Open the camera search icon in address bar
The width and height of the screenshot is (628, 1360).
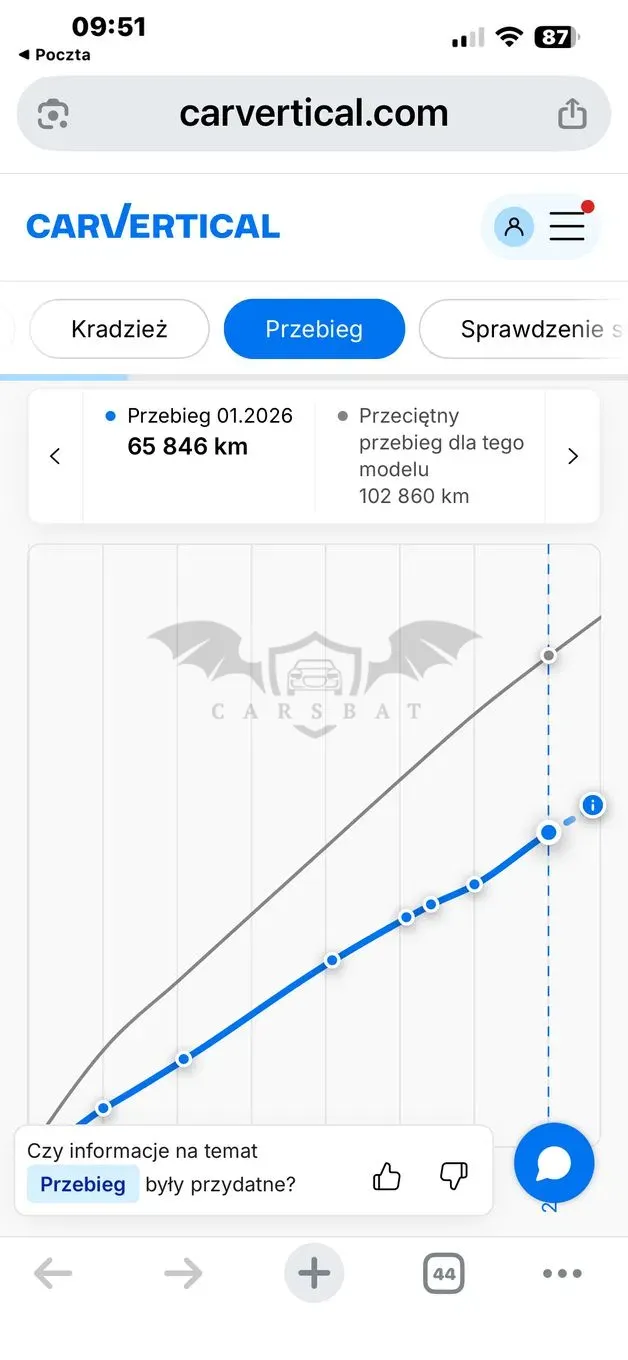point(53,114)
